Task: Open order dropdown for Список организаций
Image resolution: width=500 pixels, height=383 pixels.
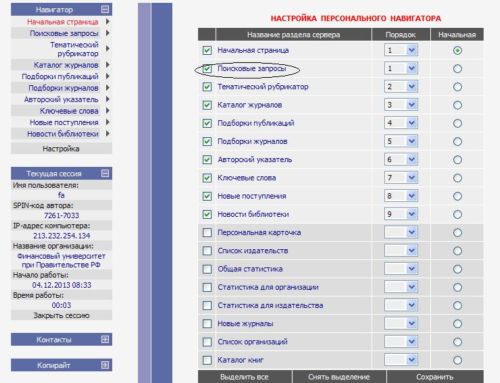Action: pos(401,342)
